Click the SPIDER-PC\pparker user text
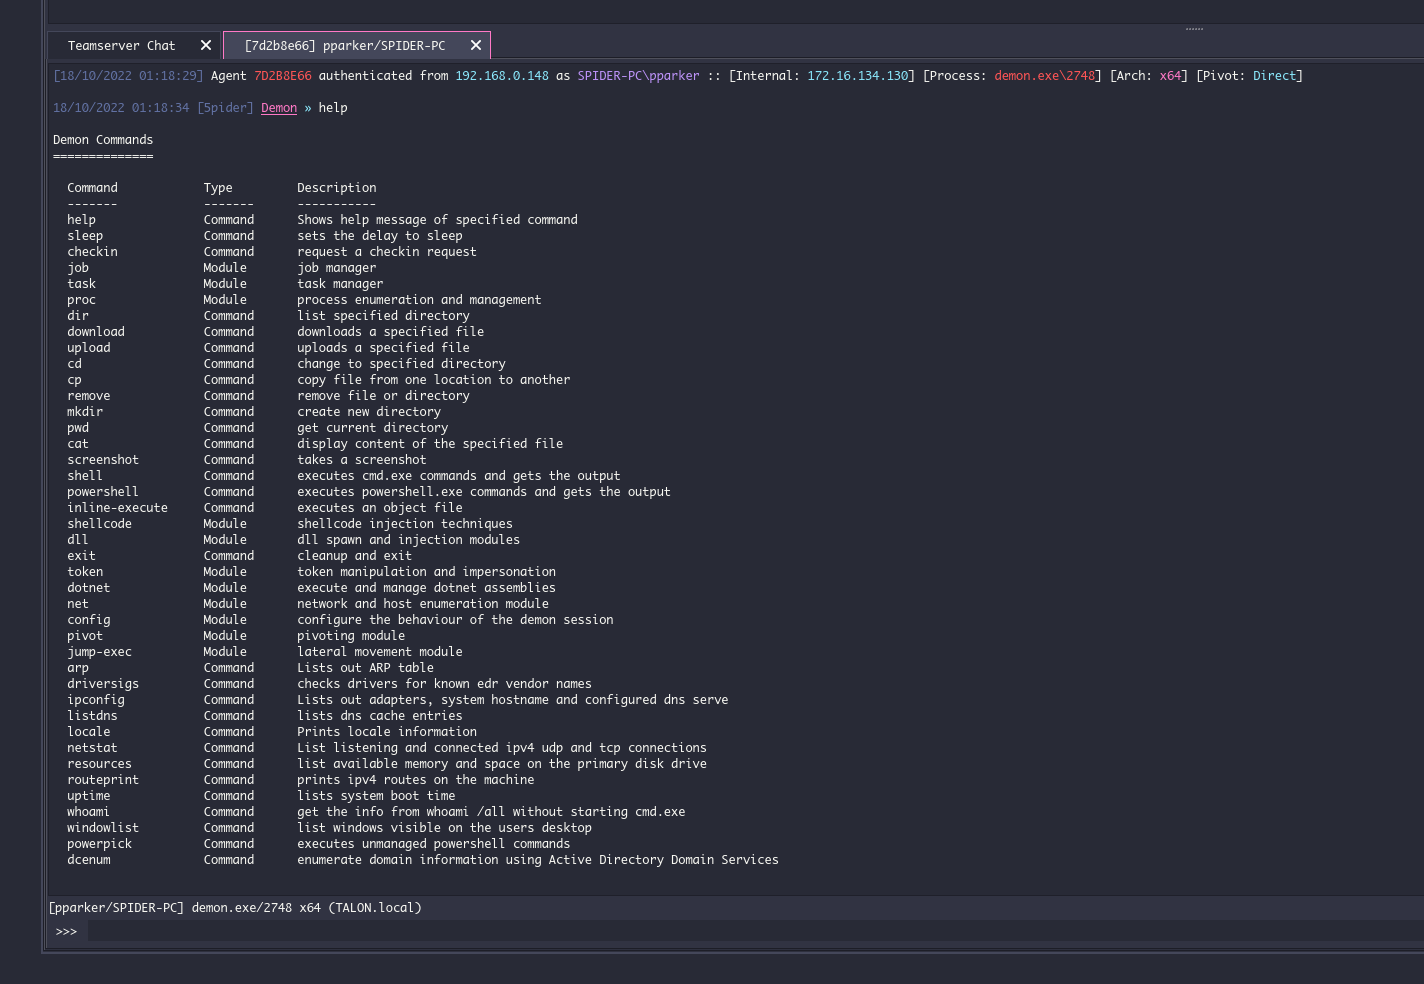1424x984 pixels. point(638,76)
